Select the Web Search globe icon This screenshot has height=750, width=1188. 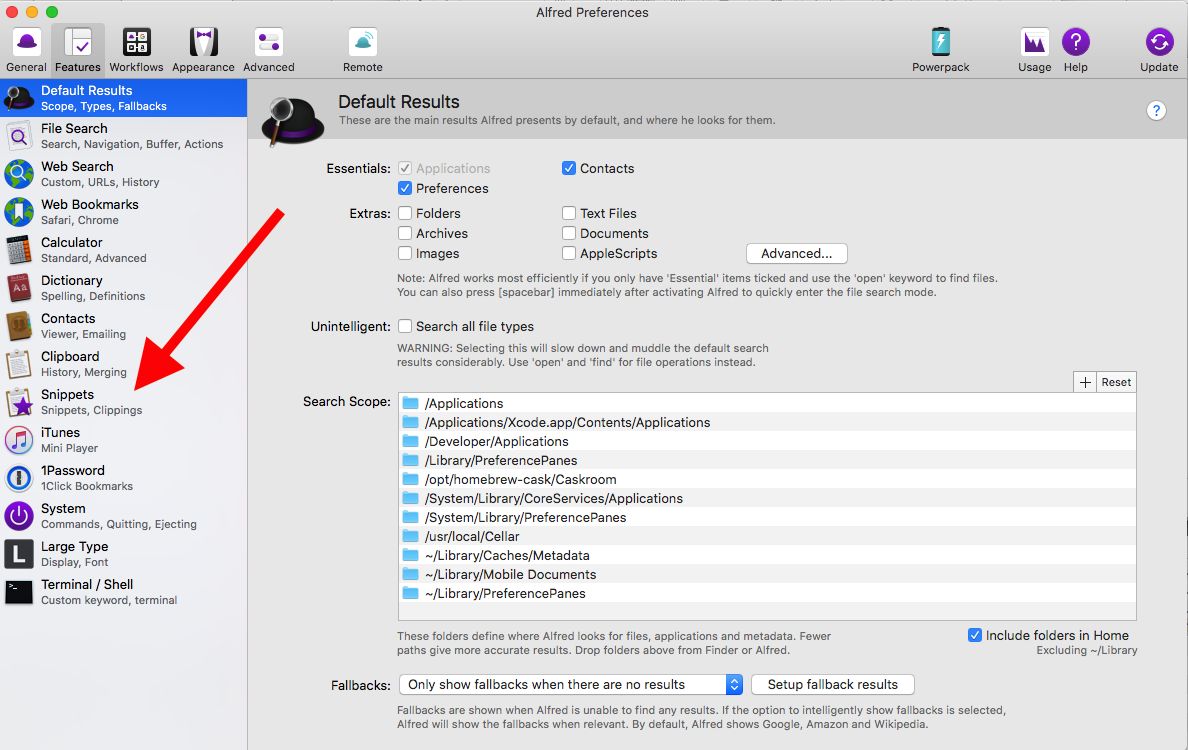point(19,174)
